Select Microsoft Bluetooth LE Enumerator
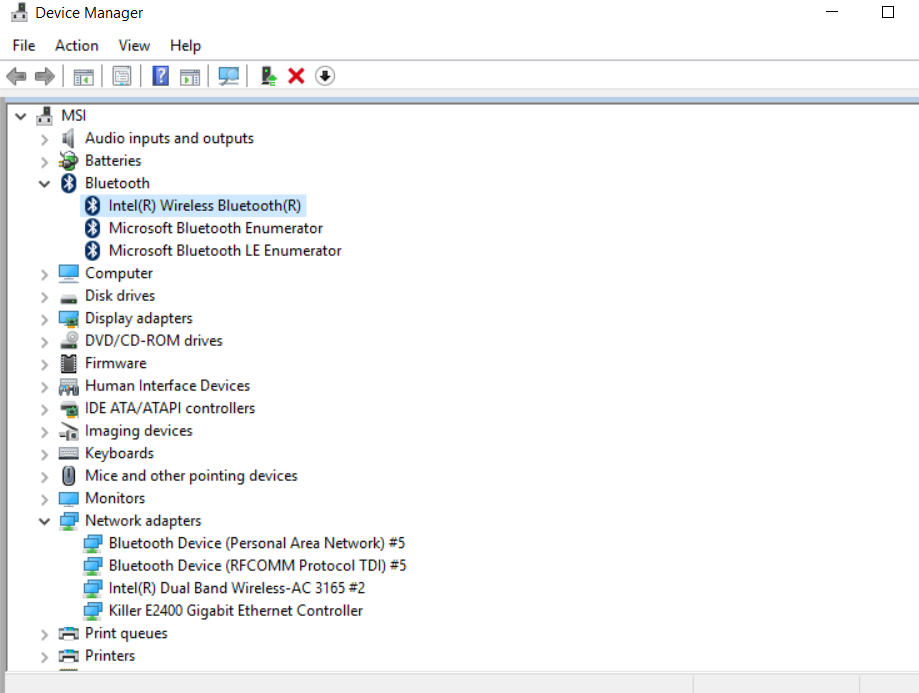The image size is (919, 693). tap(225, 250)
